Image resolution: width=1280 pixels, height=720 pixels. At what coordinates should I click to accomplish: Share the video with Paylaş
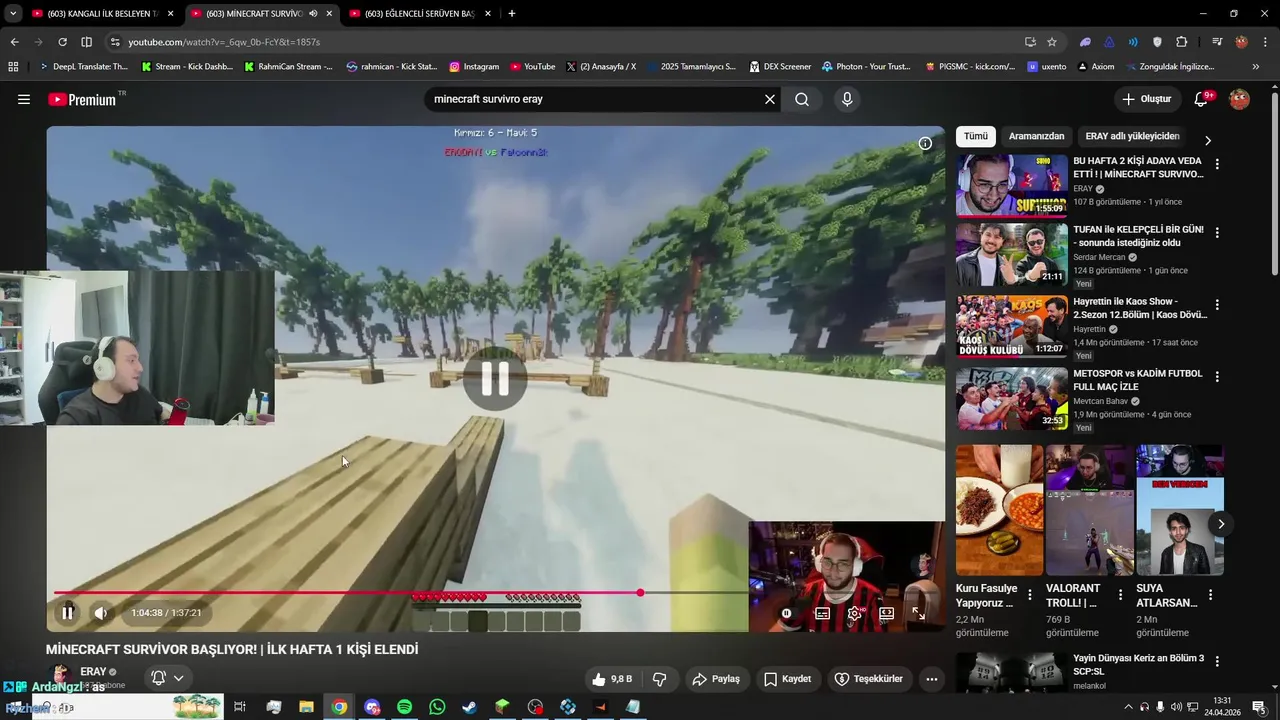coord(716,679)
